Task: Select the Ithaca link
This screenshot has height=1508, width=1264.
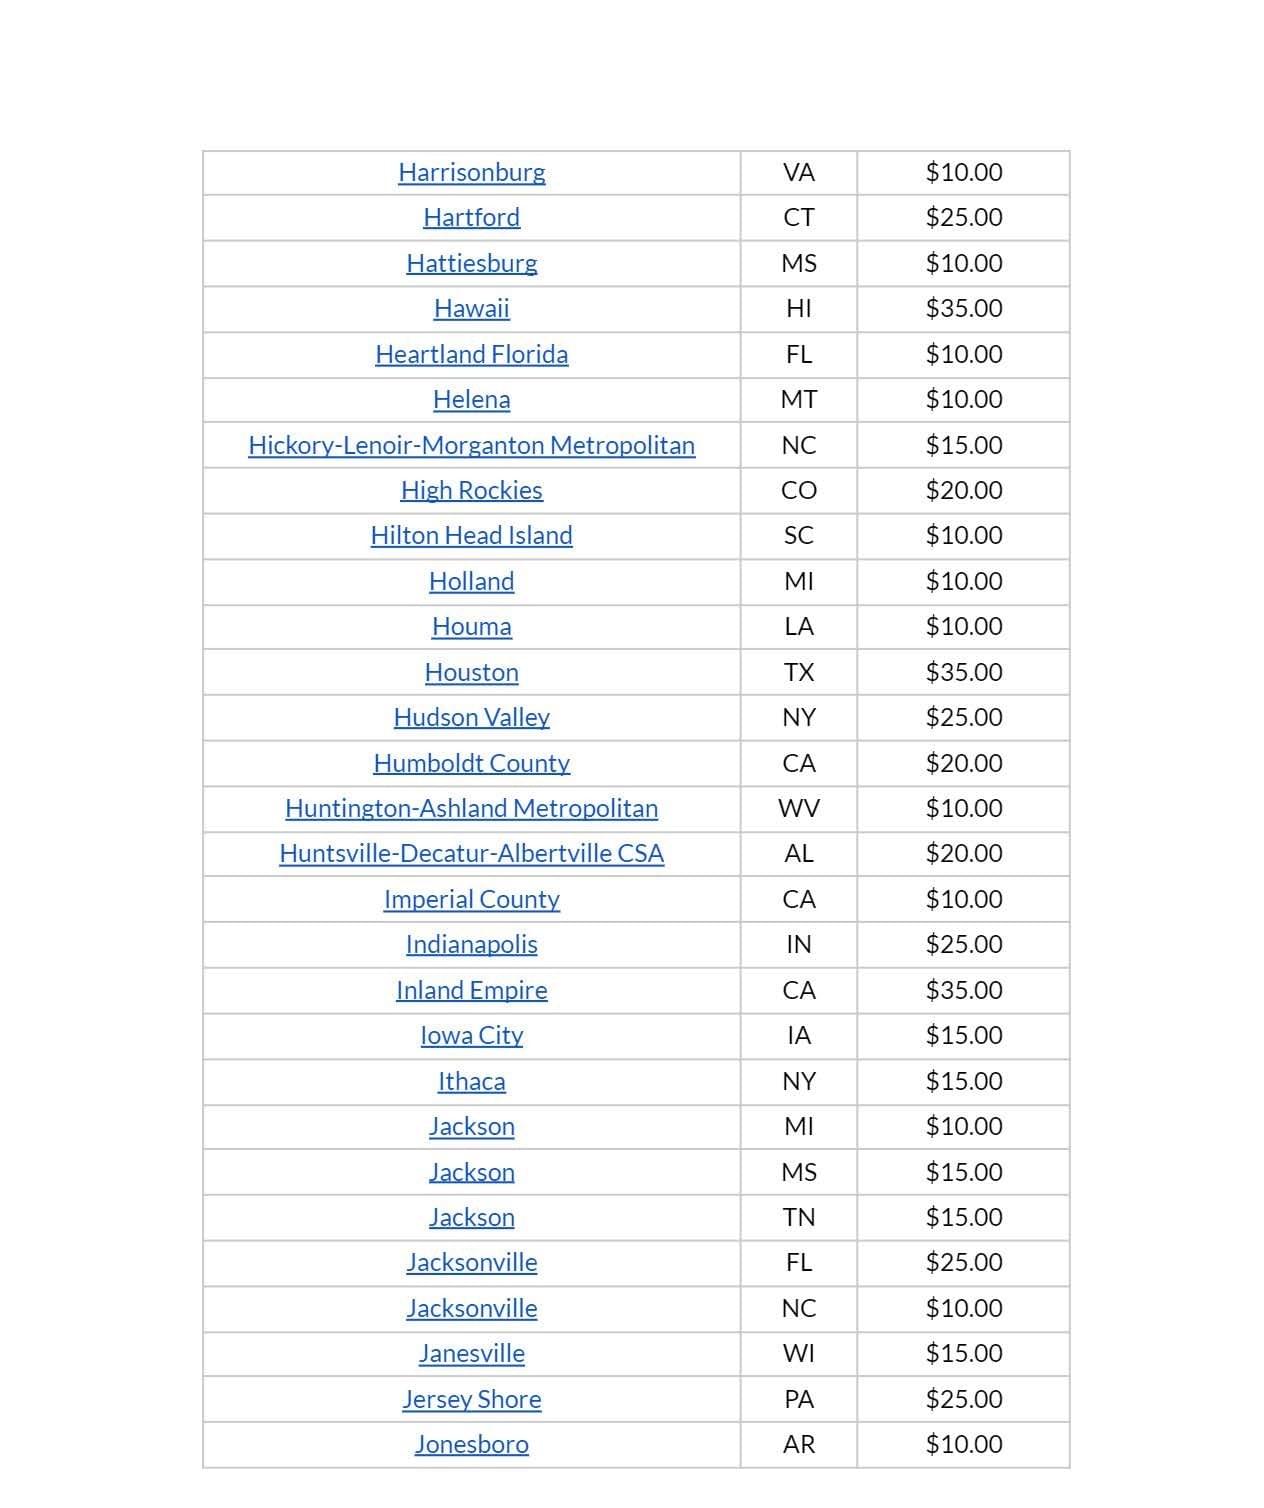Action: click(x=471, y=1081)
